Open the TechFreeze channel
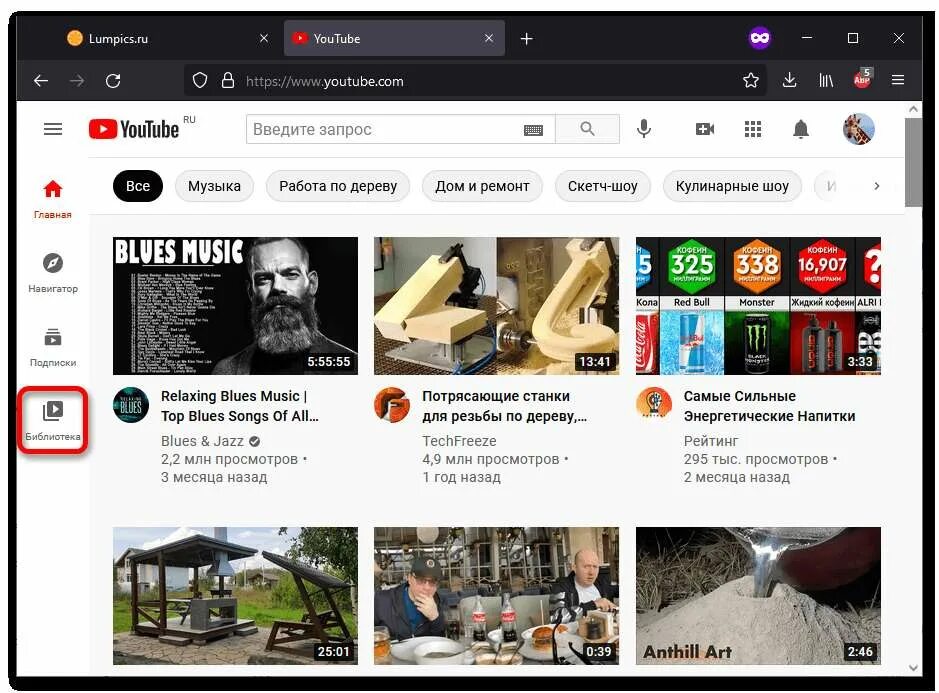 [x=459, y=441]
